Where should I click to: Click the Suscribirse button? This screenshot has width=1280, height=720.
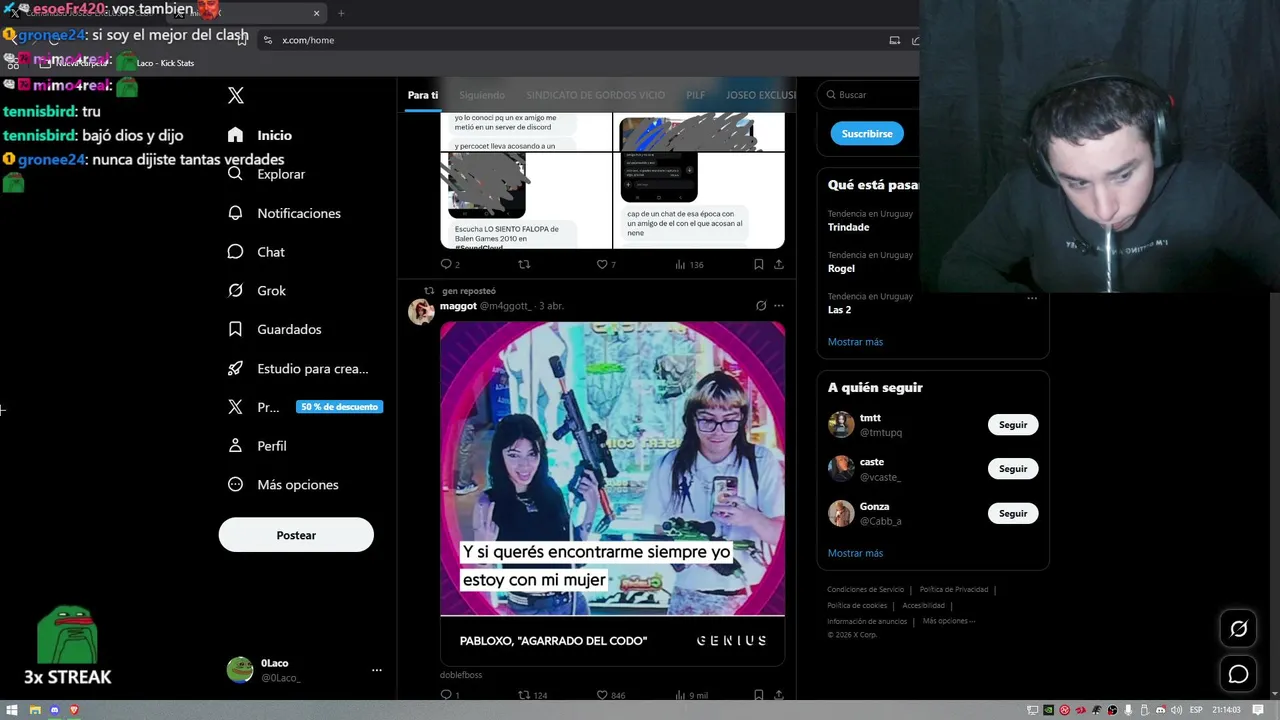(867, 133)
